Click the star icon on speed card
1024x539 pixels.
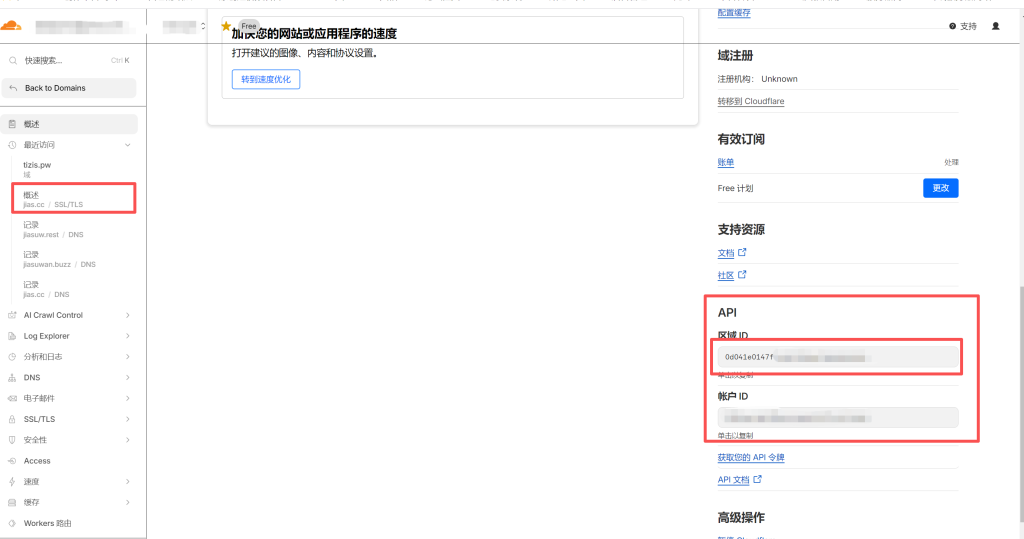pos(226,26)
